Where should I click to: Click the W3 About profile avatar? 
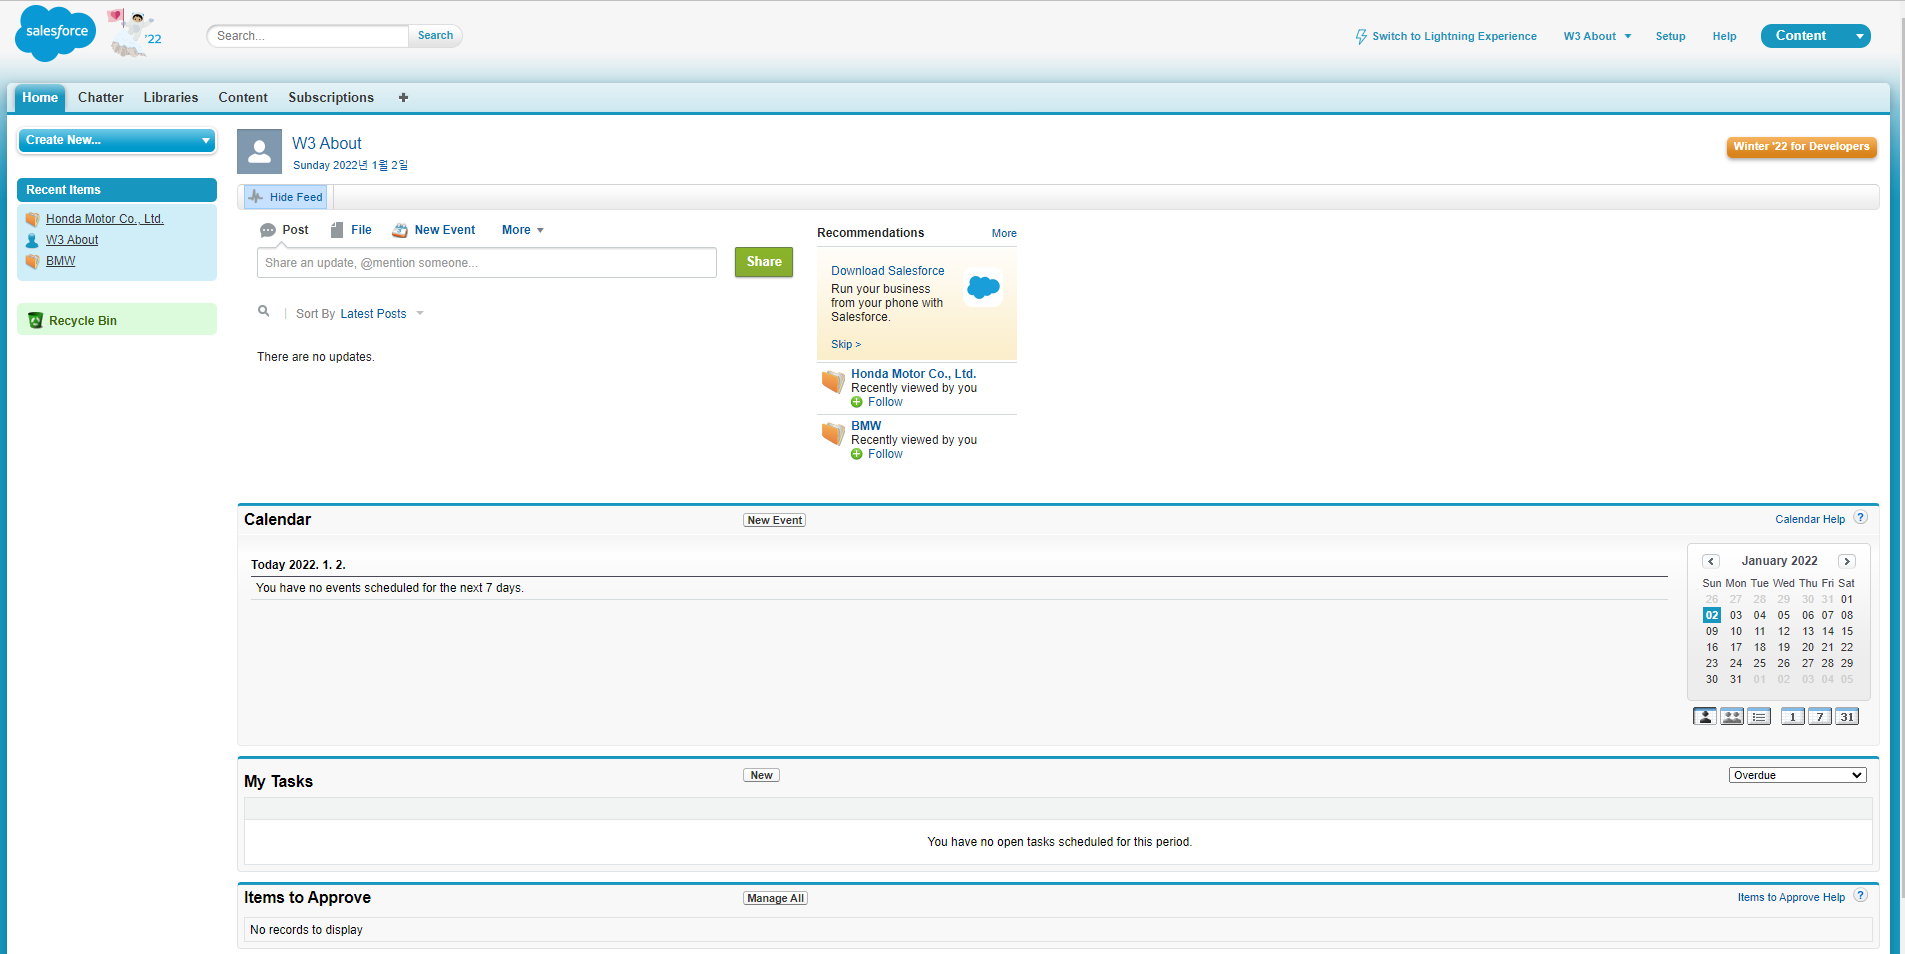[259, 151]
